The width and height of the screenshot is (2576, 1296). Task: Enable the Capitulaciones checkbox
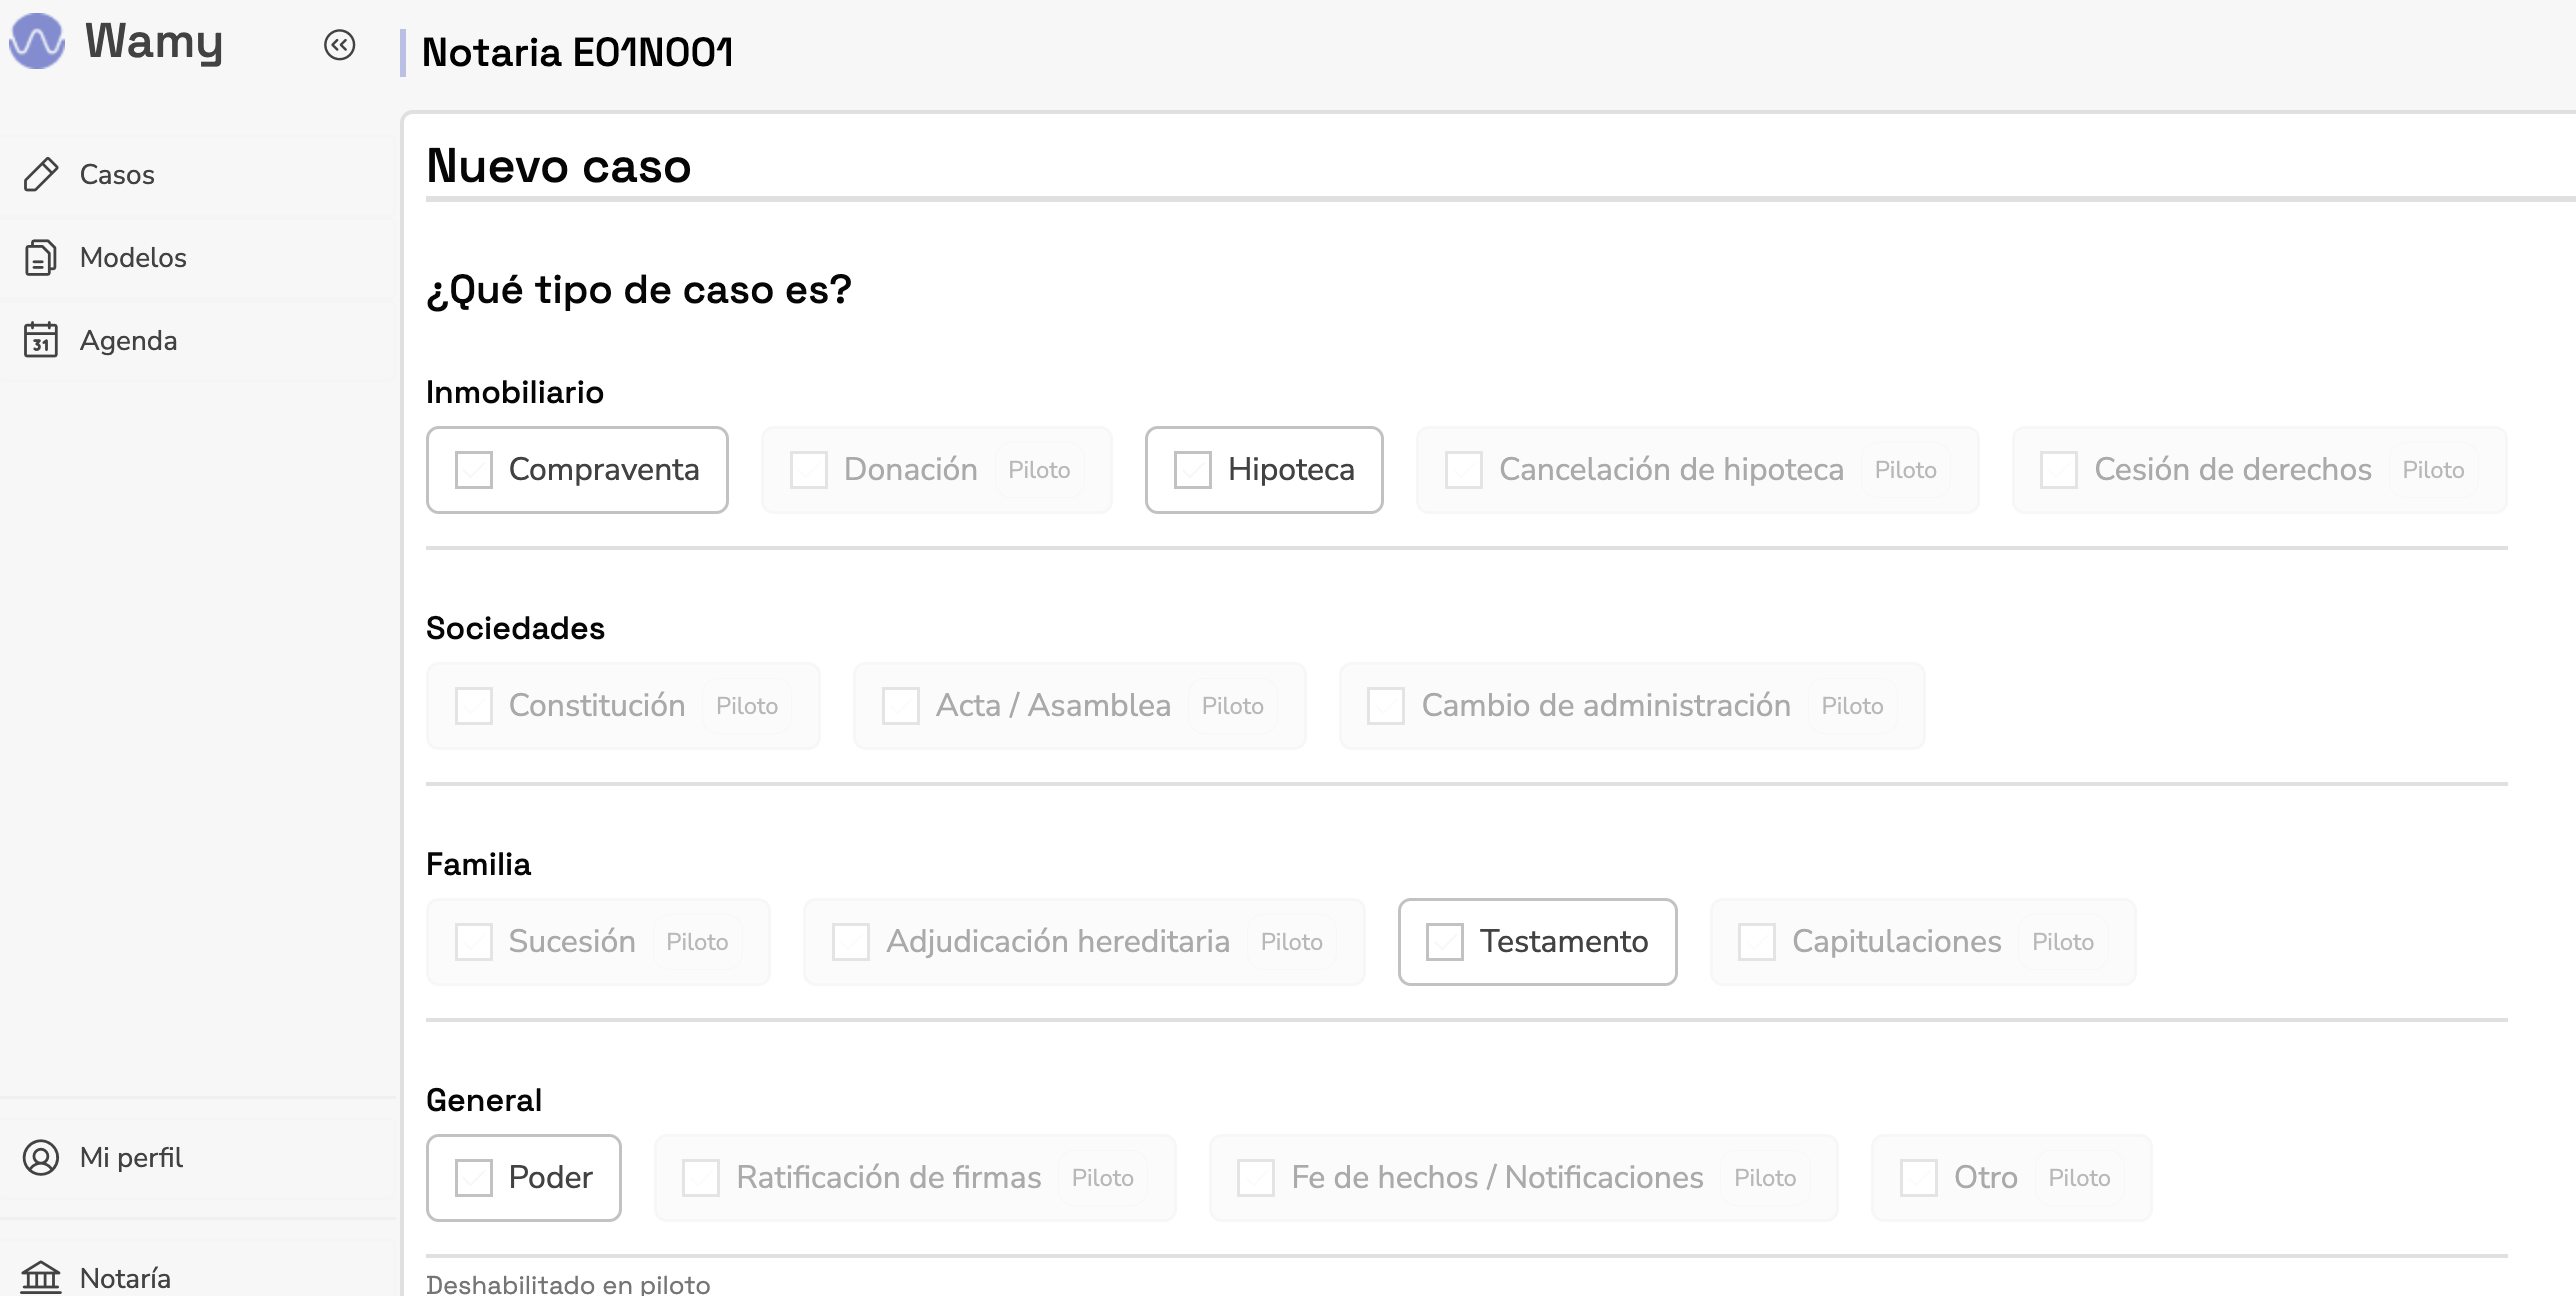[x=1757, y=941]
